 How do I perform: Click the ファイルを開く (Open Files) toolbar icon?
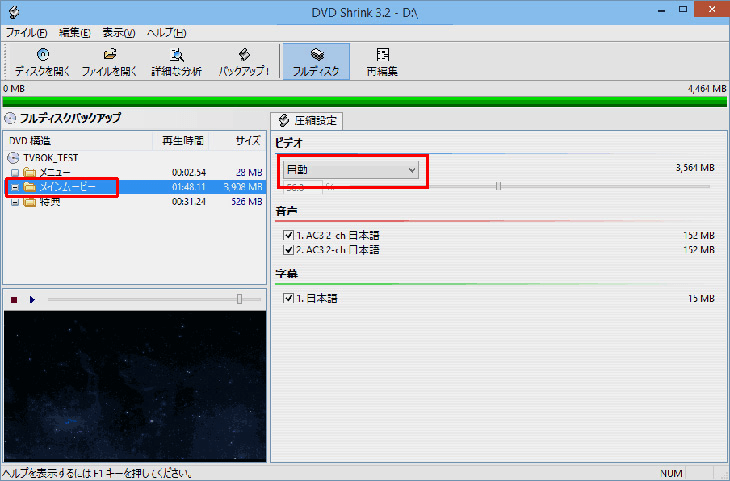click(x=109, y=55)
